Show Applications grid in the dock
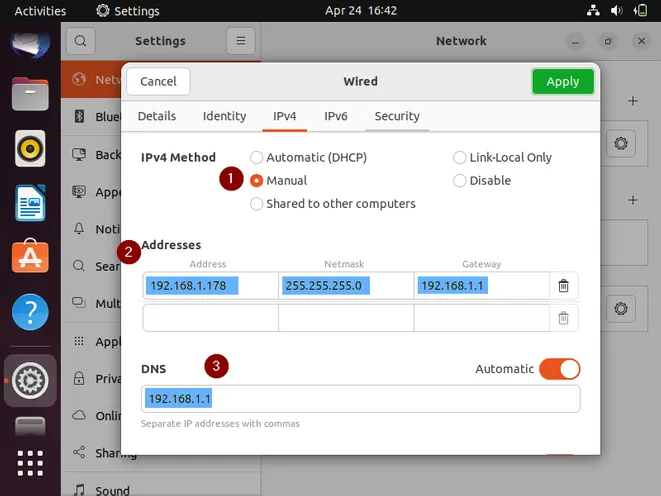This screenshot has height=496, width=661. (30, 465)
